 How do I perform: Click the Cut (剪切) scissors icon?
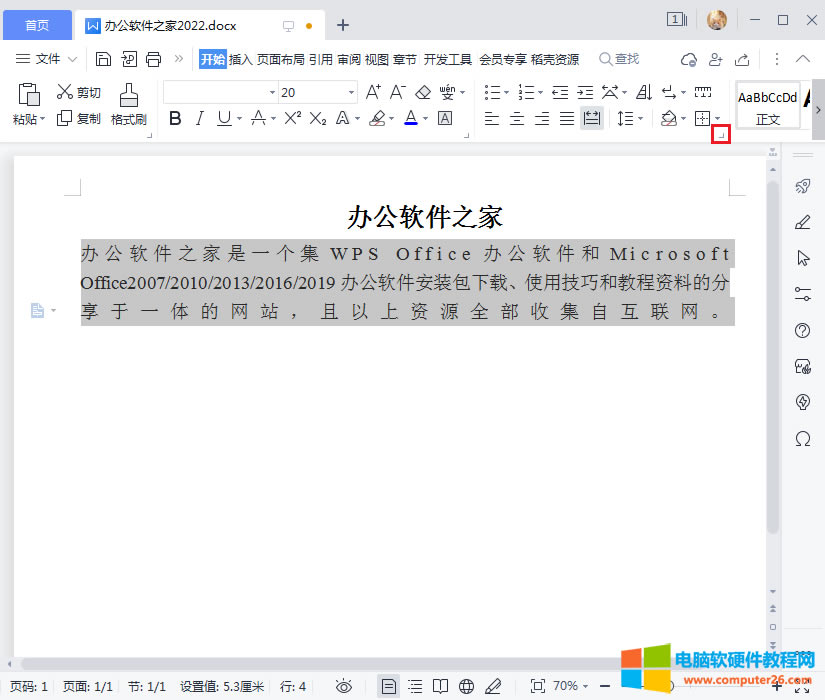(65, 92)
